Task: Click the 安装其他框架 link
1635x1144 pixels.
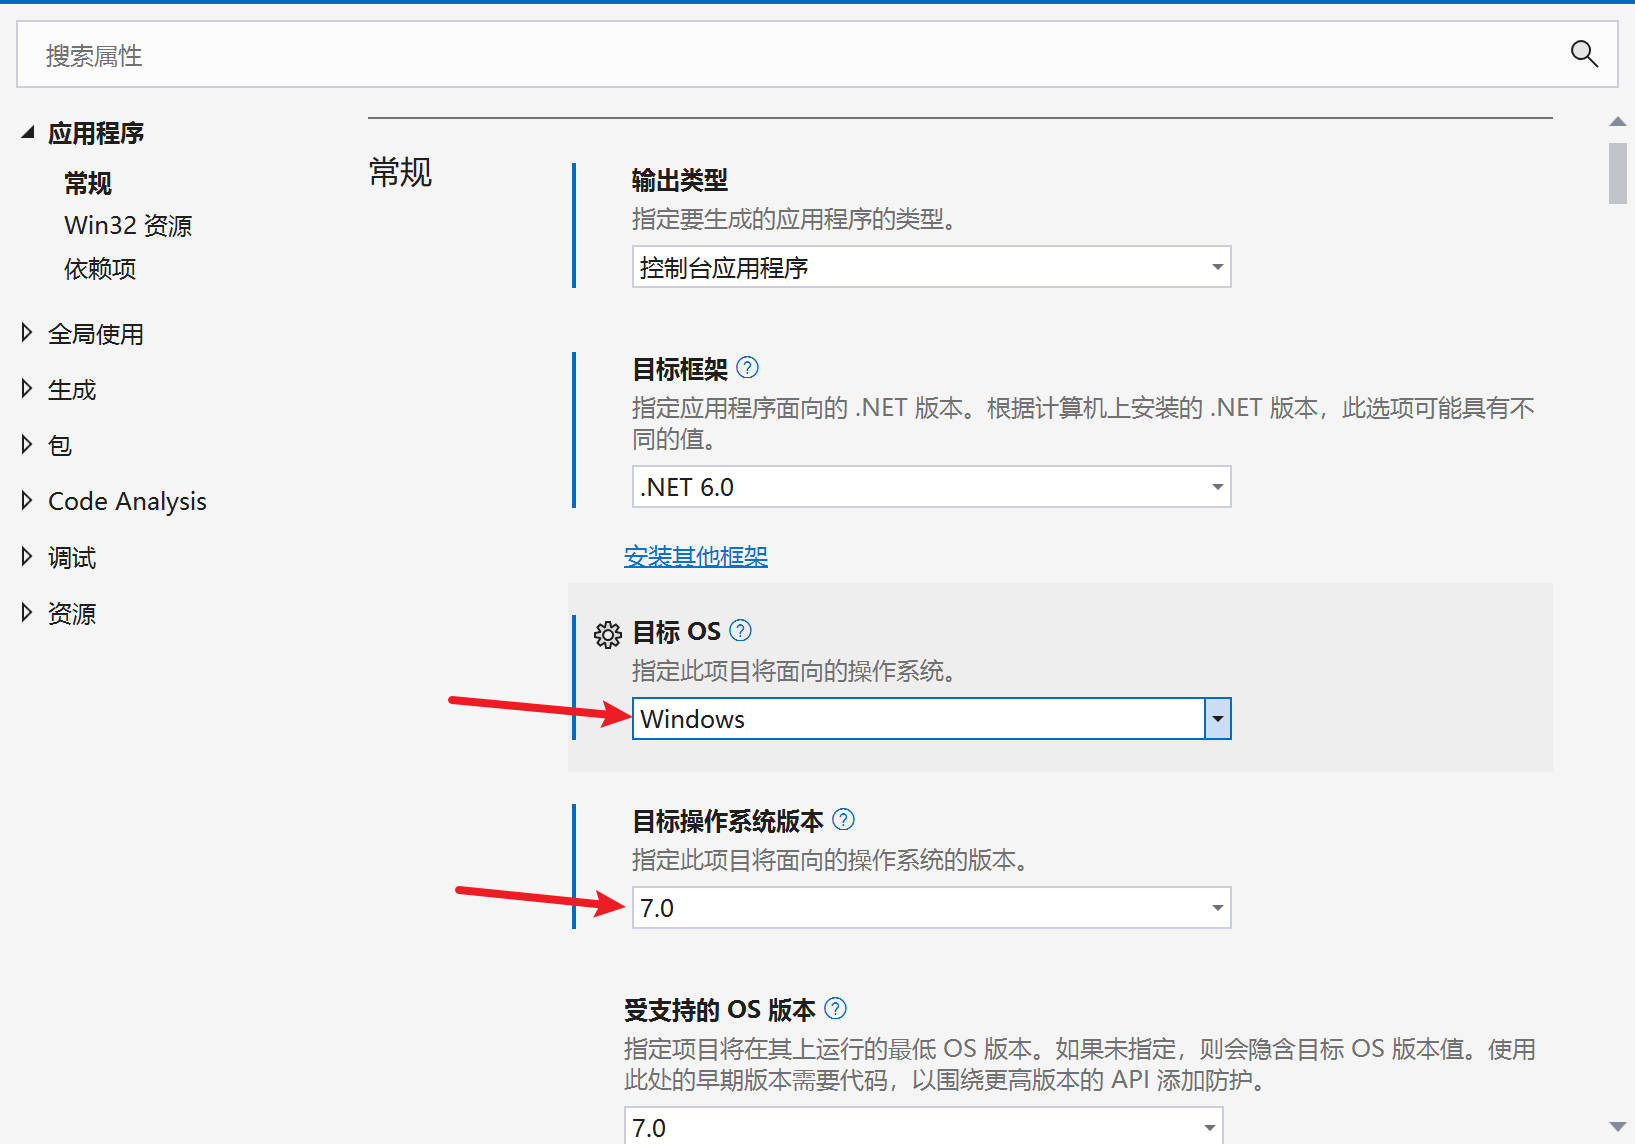Action: [695, 557]
